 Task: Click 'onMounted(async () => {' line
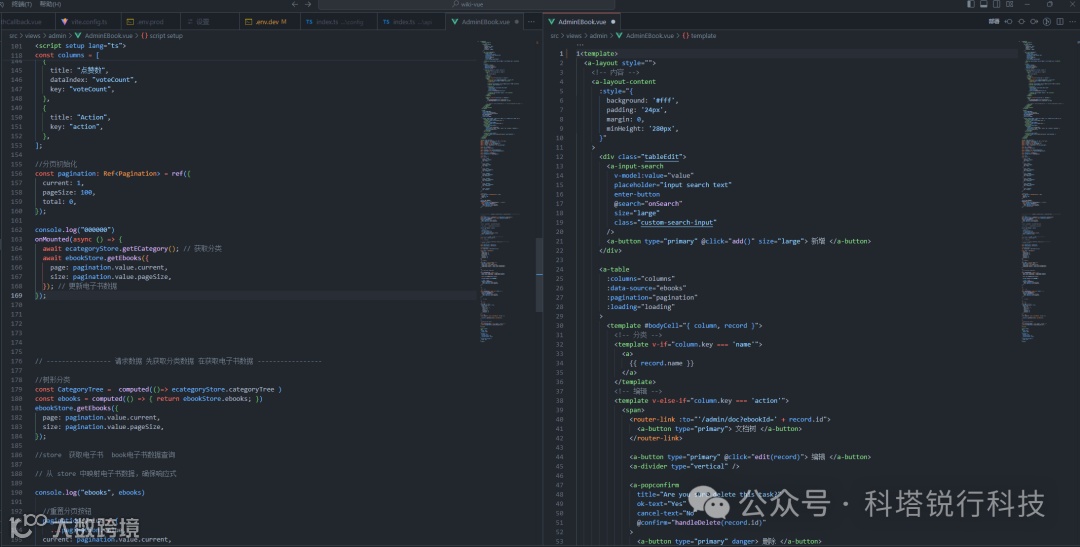pyautogui.click(x=78, y=239)
